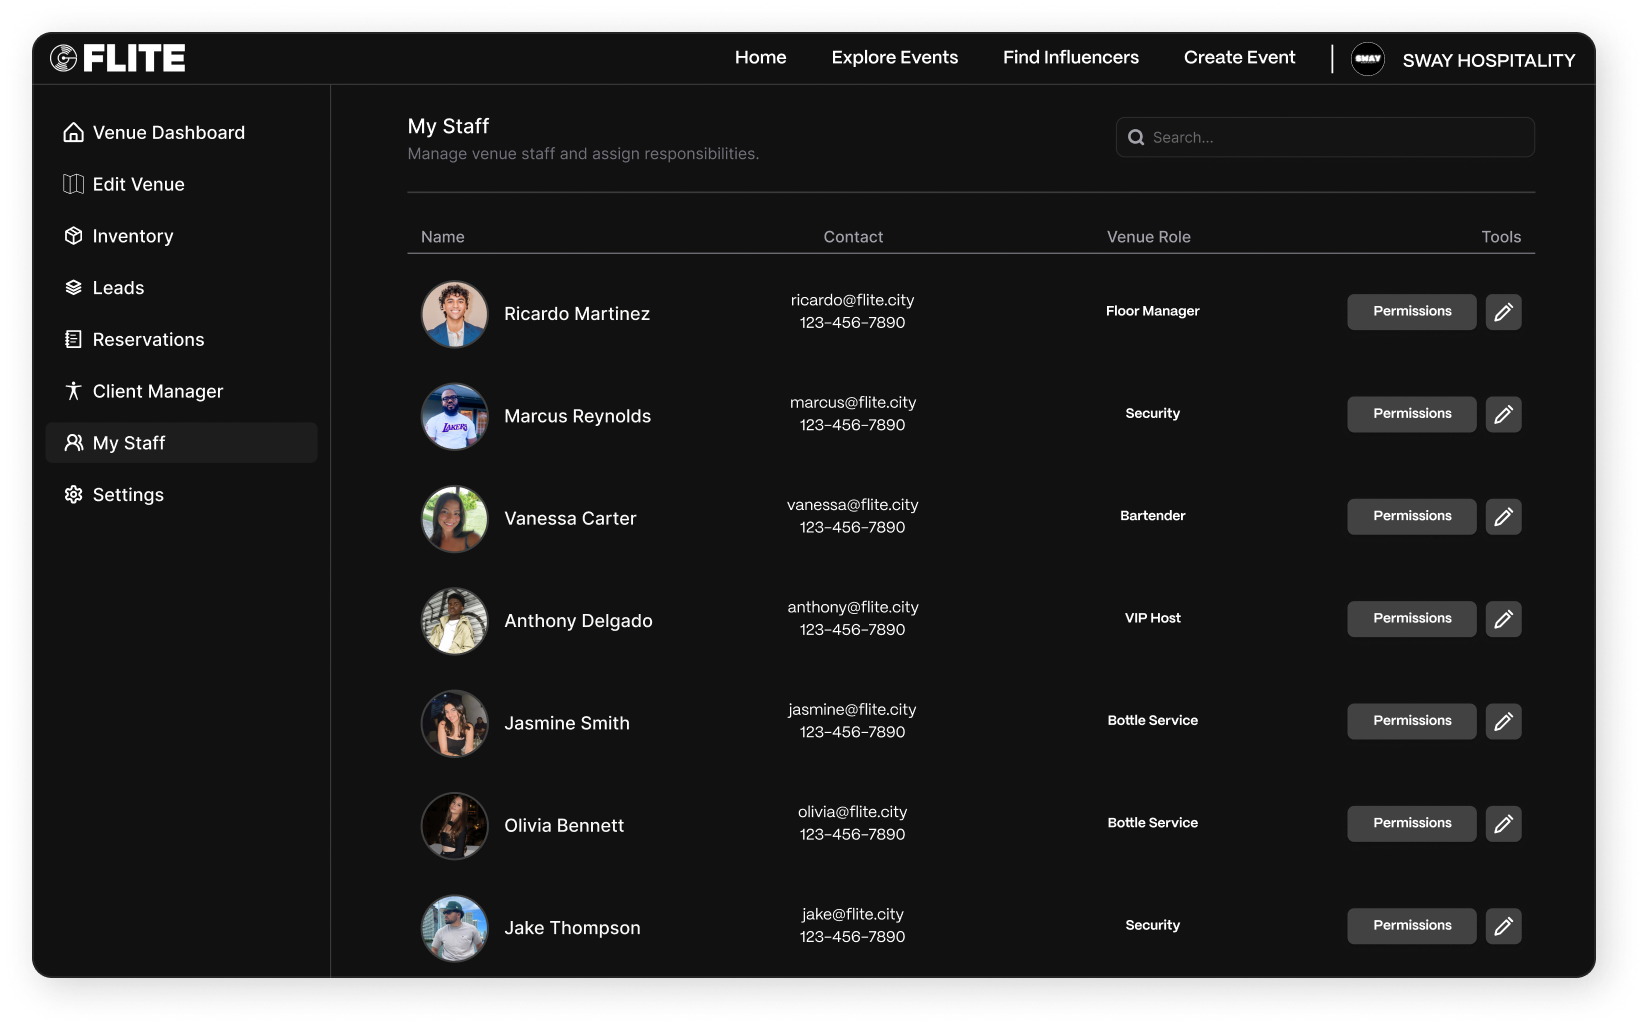Open Venue Dashboard from the sidebar
The image size is (1644, 1026).
point(168,133)
